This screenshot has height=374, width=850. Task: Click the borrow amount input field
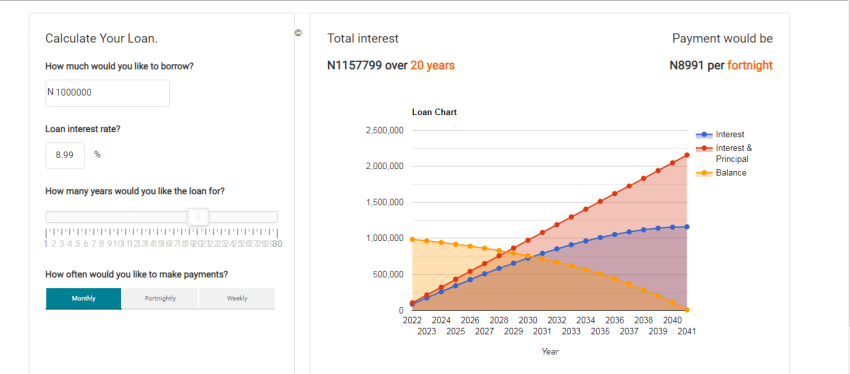click(107, 93)
